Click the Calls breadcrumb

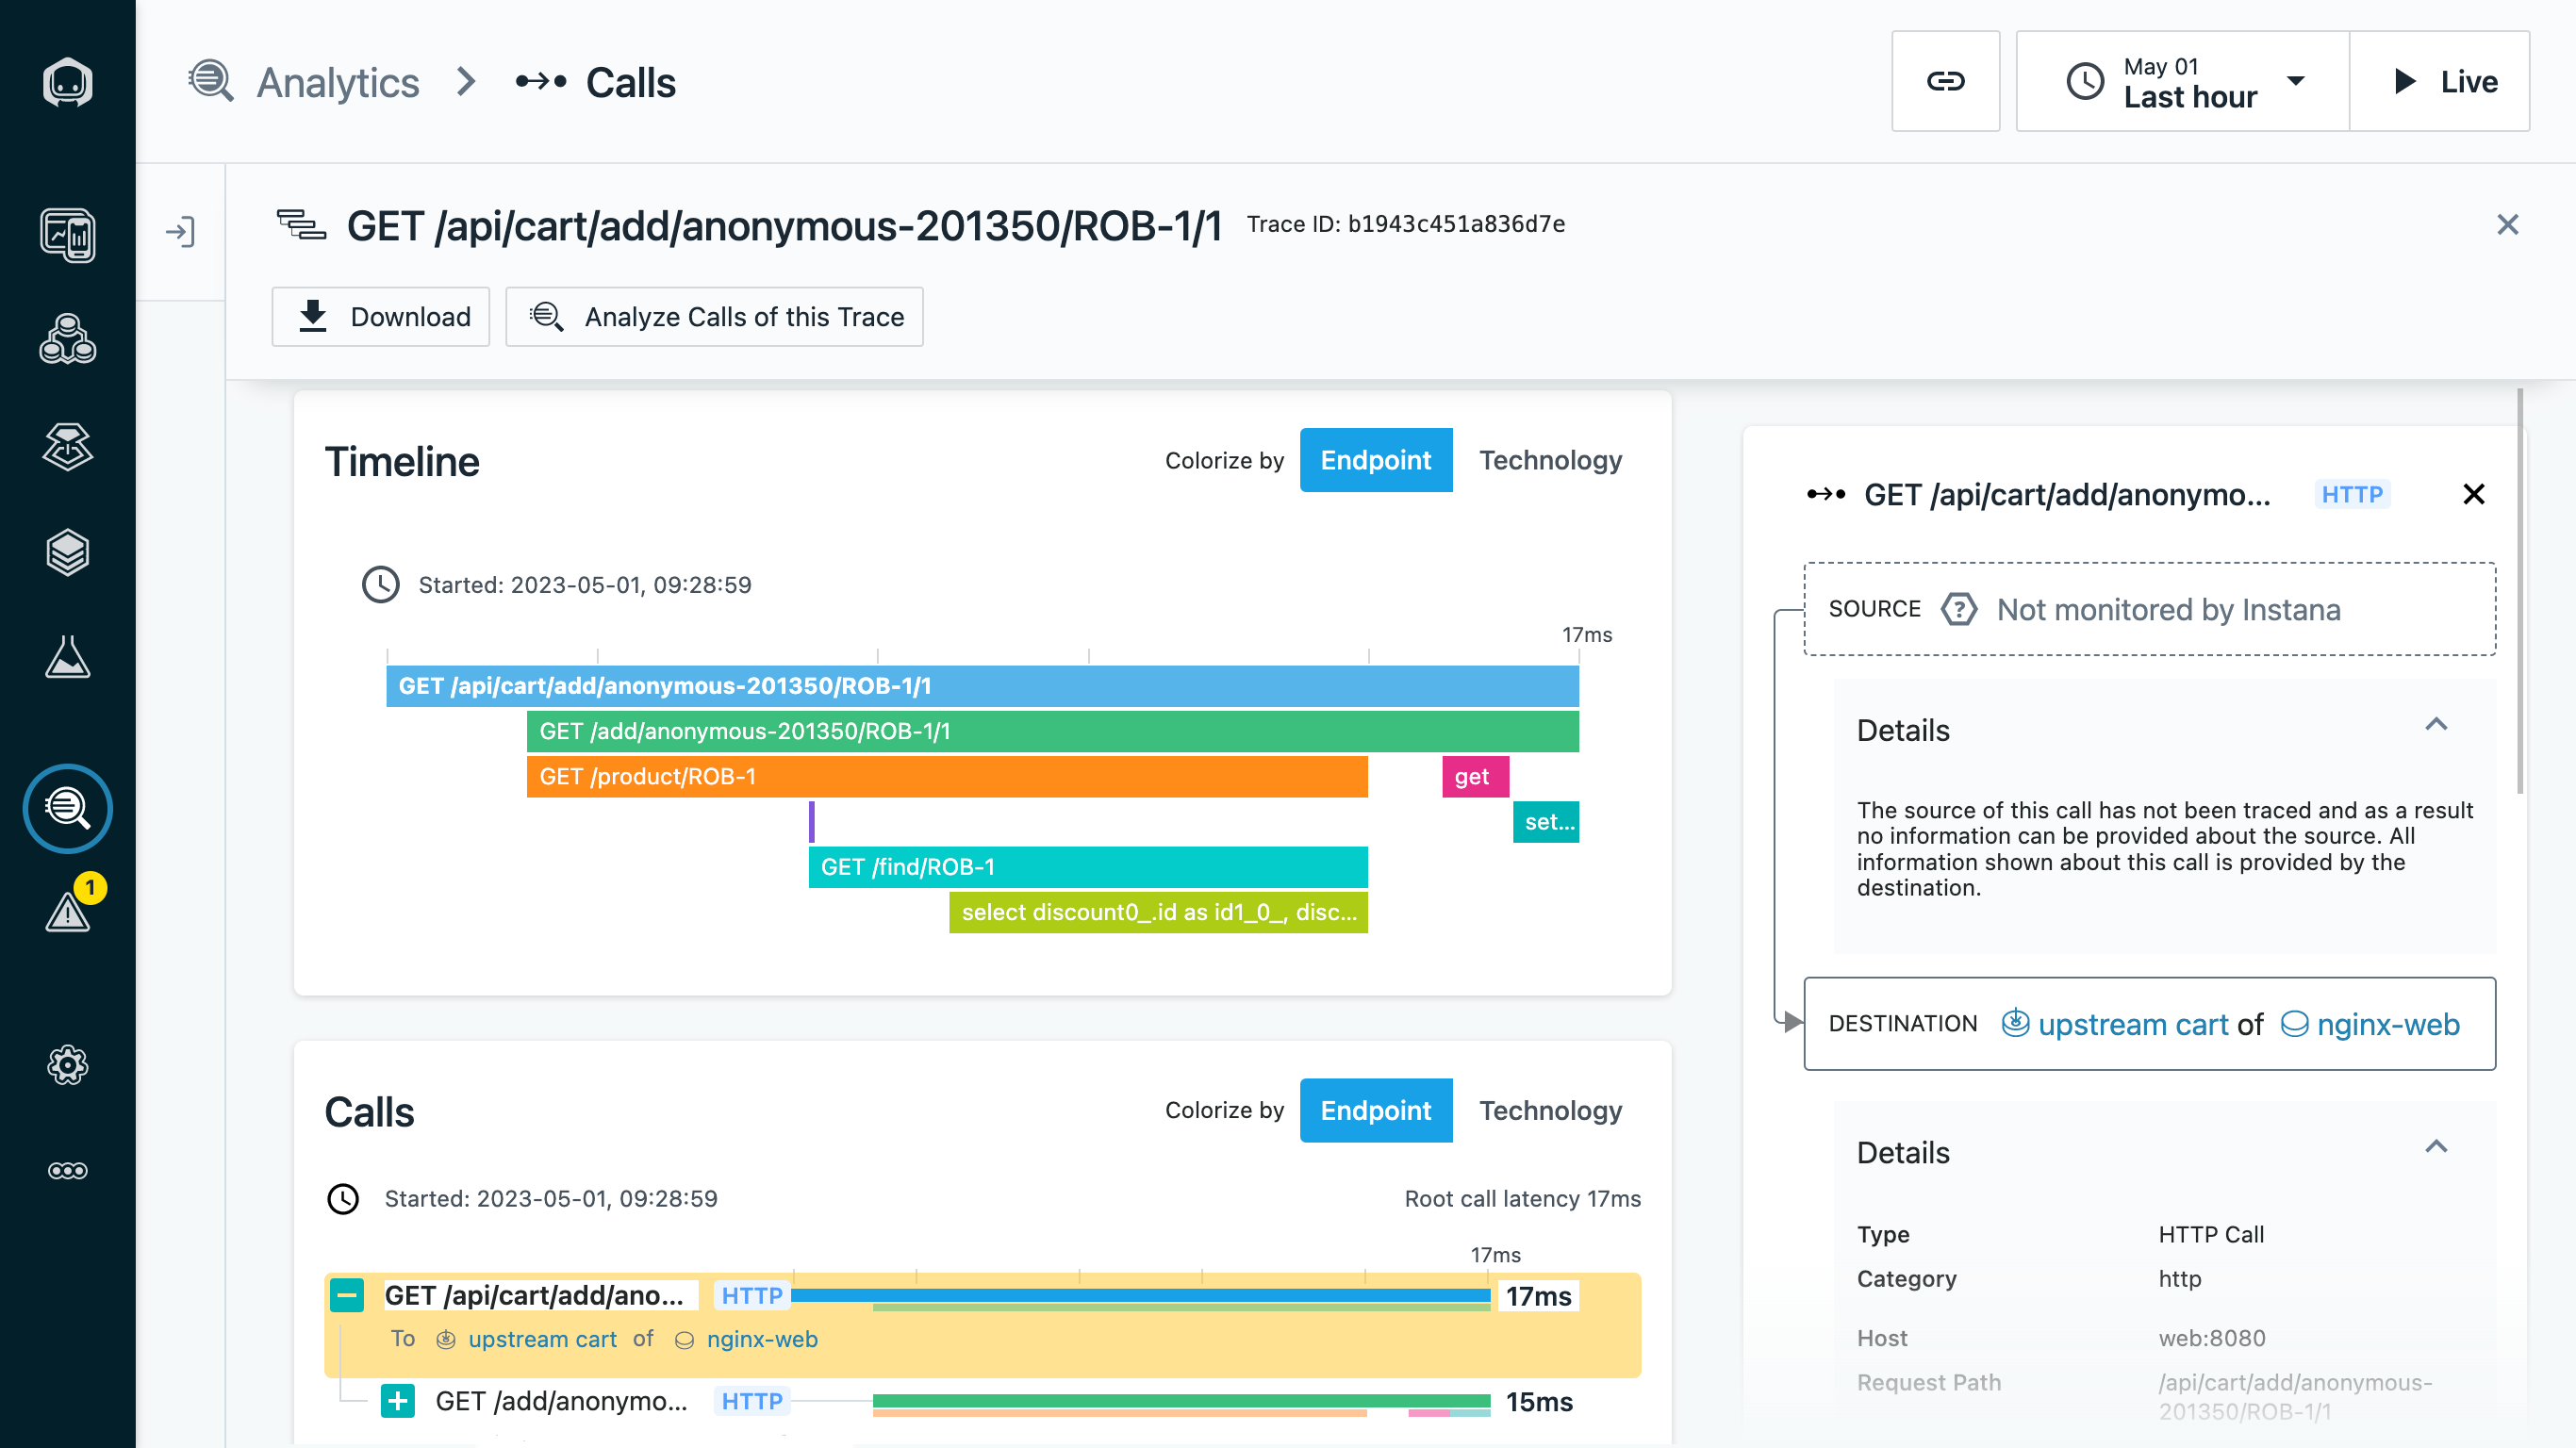tap(631, 82)
